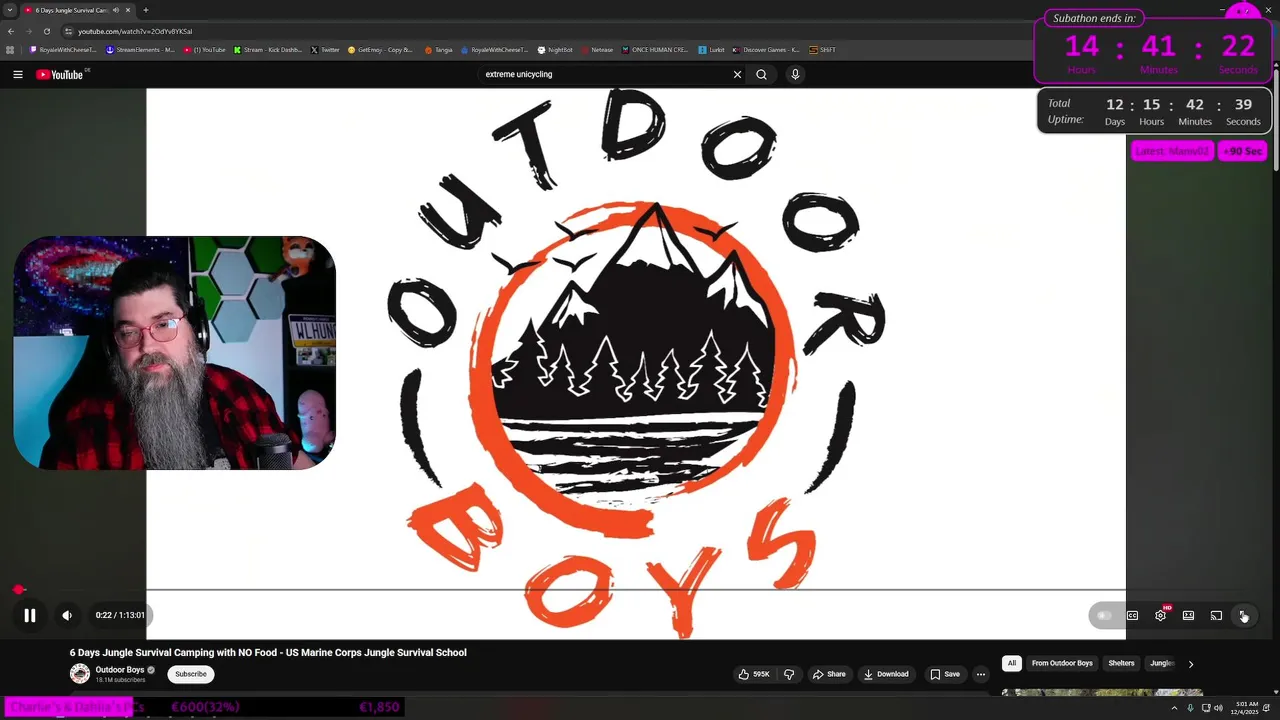
Task: Open the Outdoor Boys channel avatar
Action: (x=80, y=673)
